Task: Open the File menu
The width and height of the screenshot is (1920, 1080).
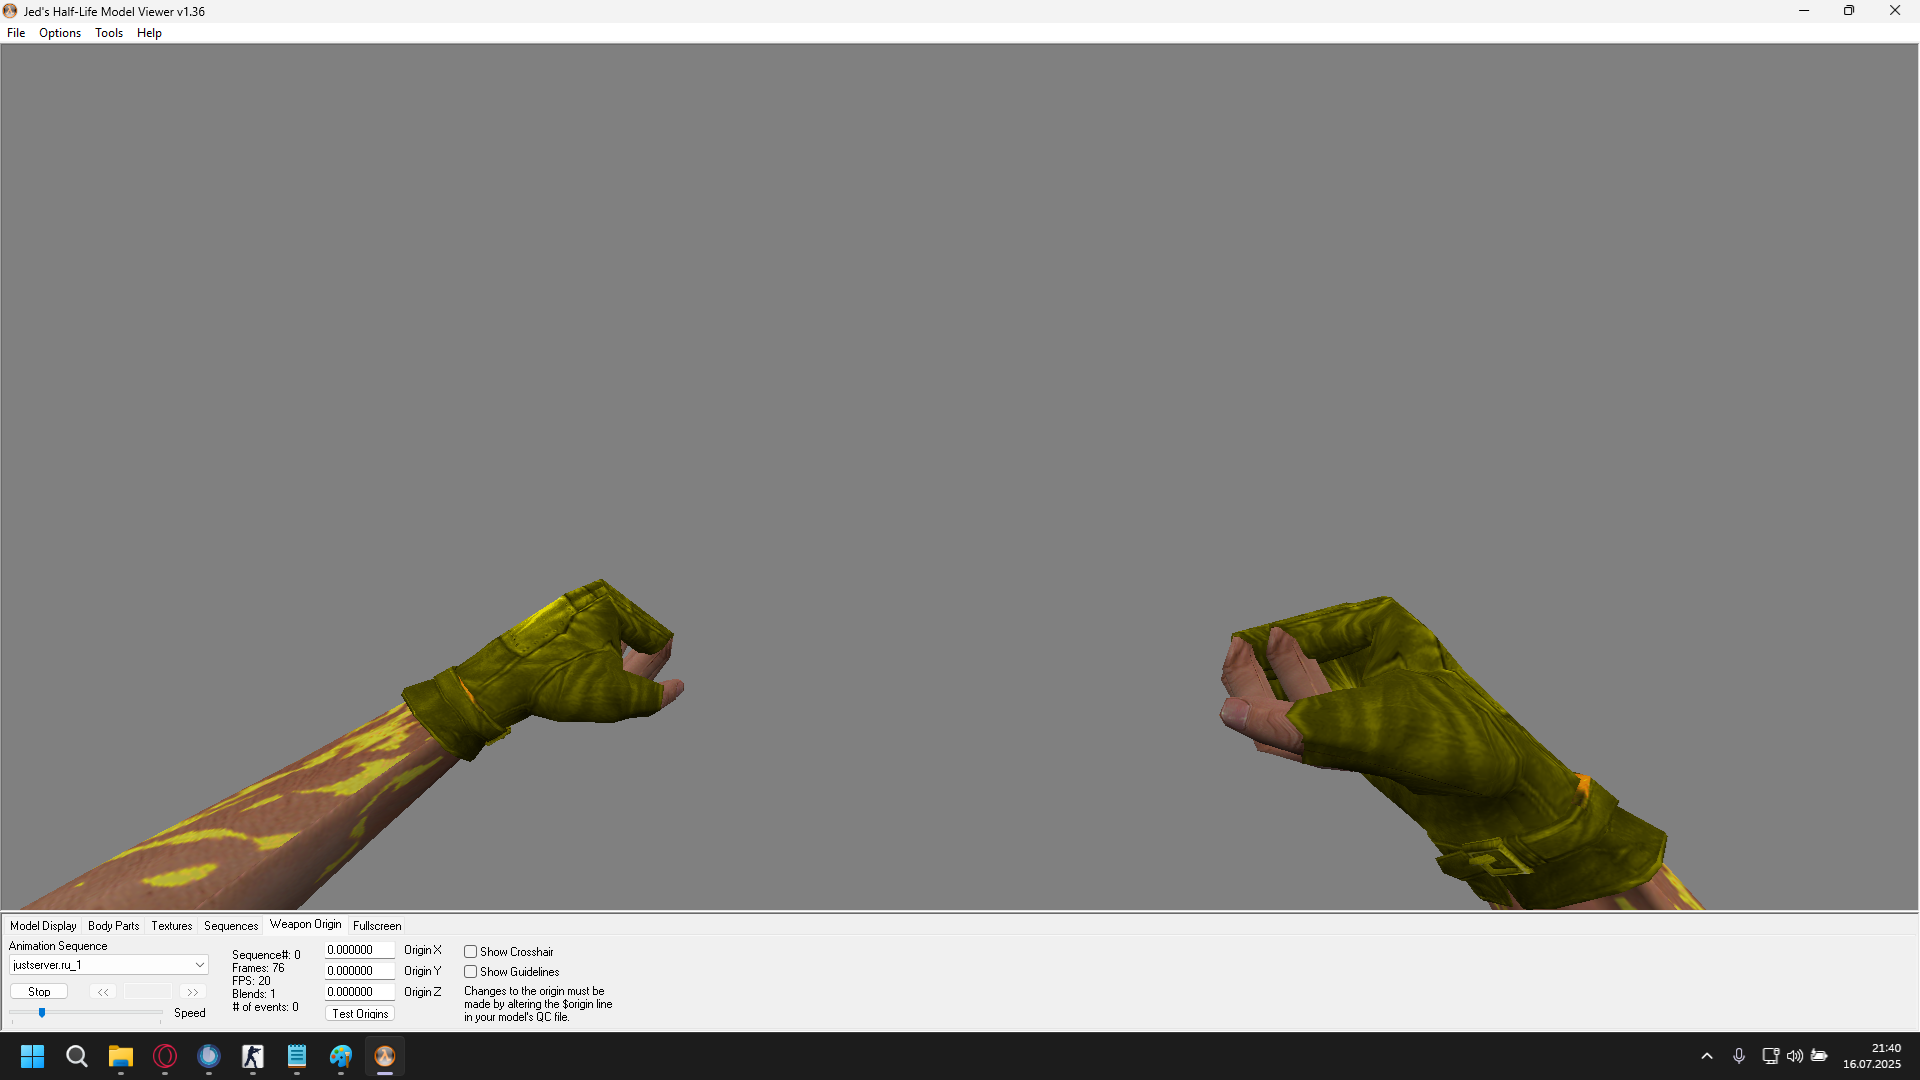Action: click(x=16, y=33)
